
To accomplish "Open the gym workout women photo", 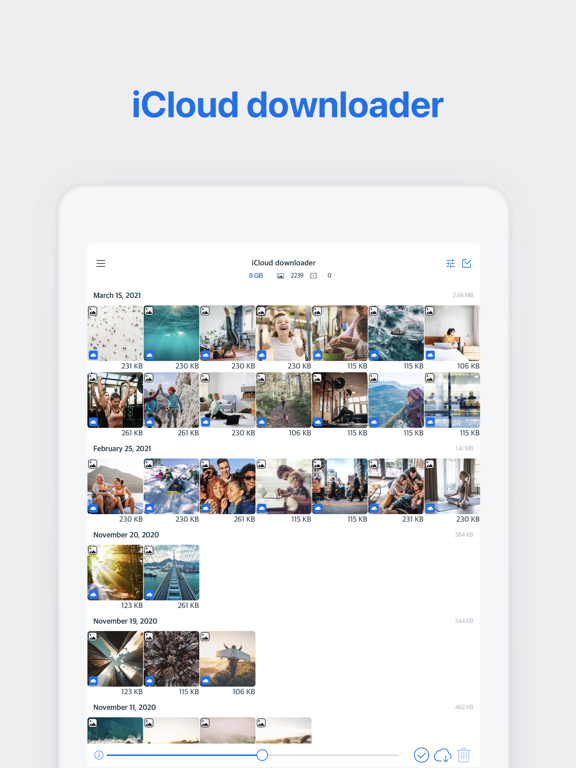I will click(115, 400).
